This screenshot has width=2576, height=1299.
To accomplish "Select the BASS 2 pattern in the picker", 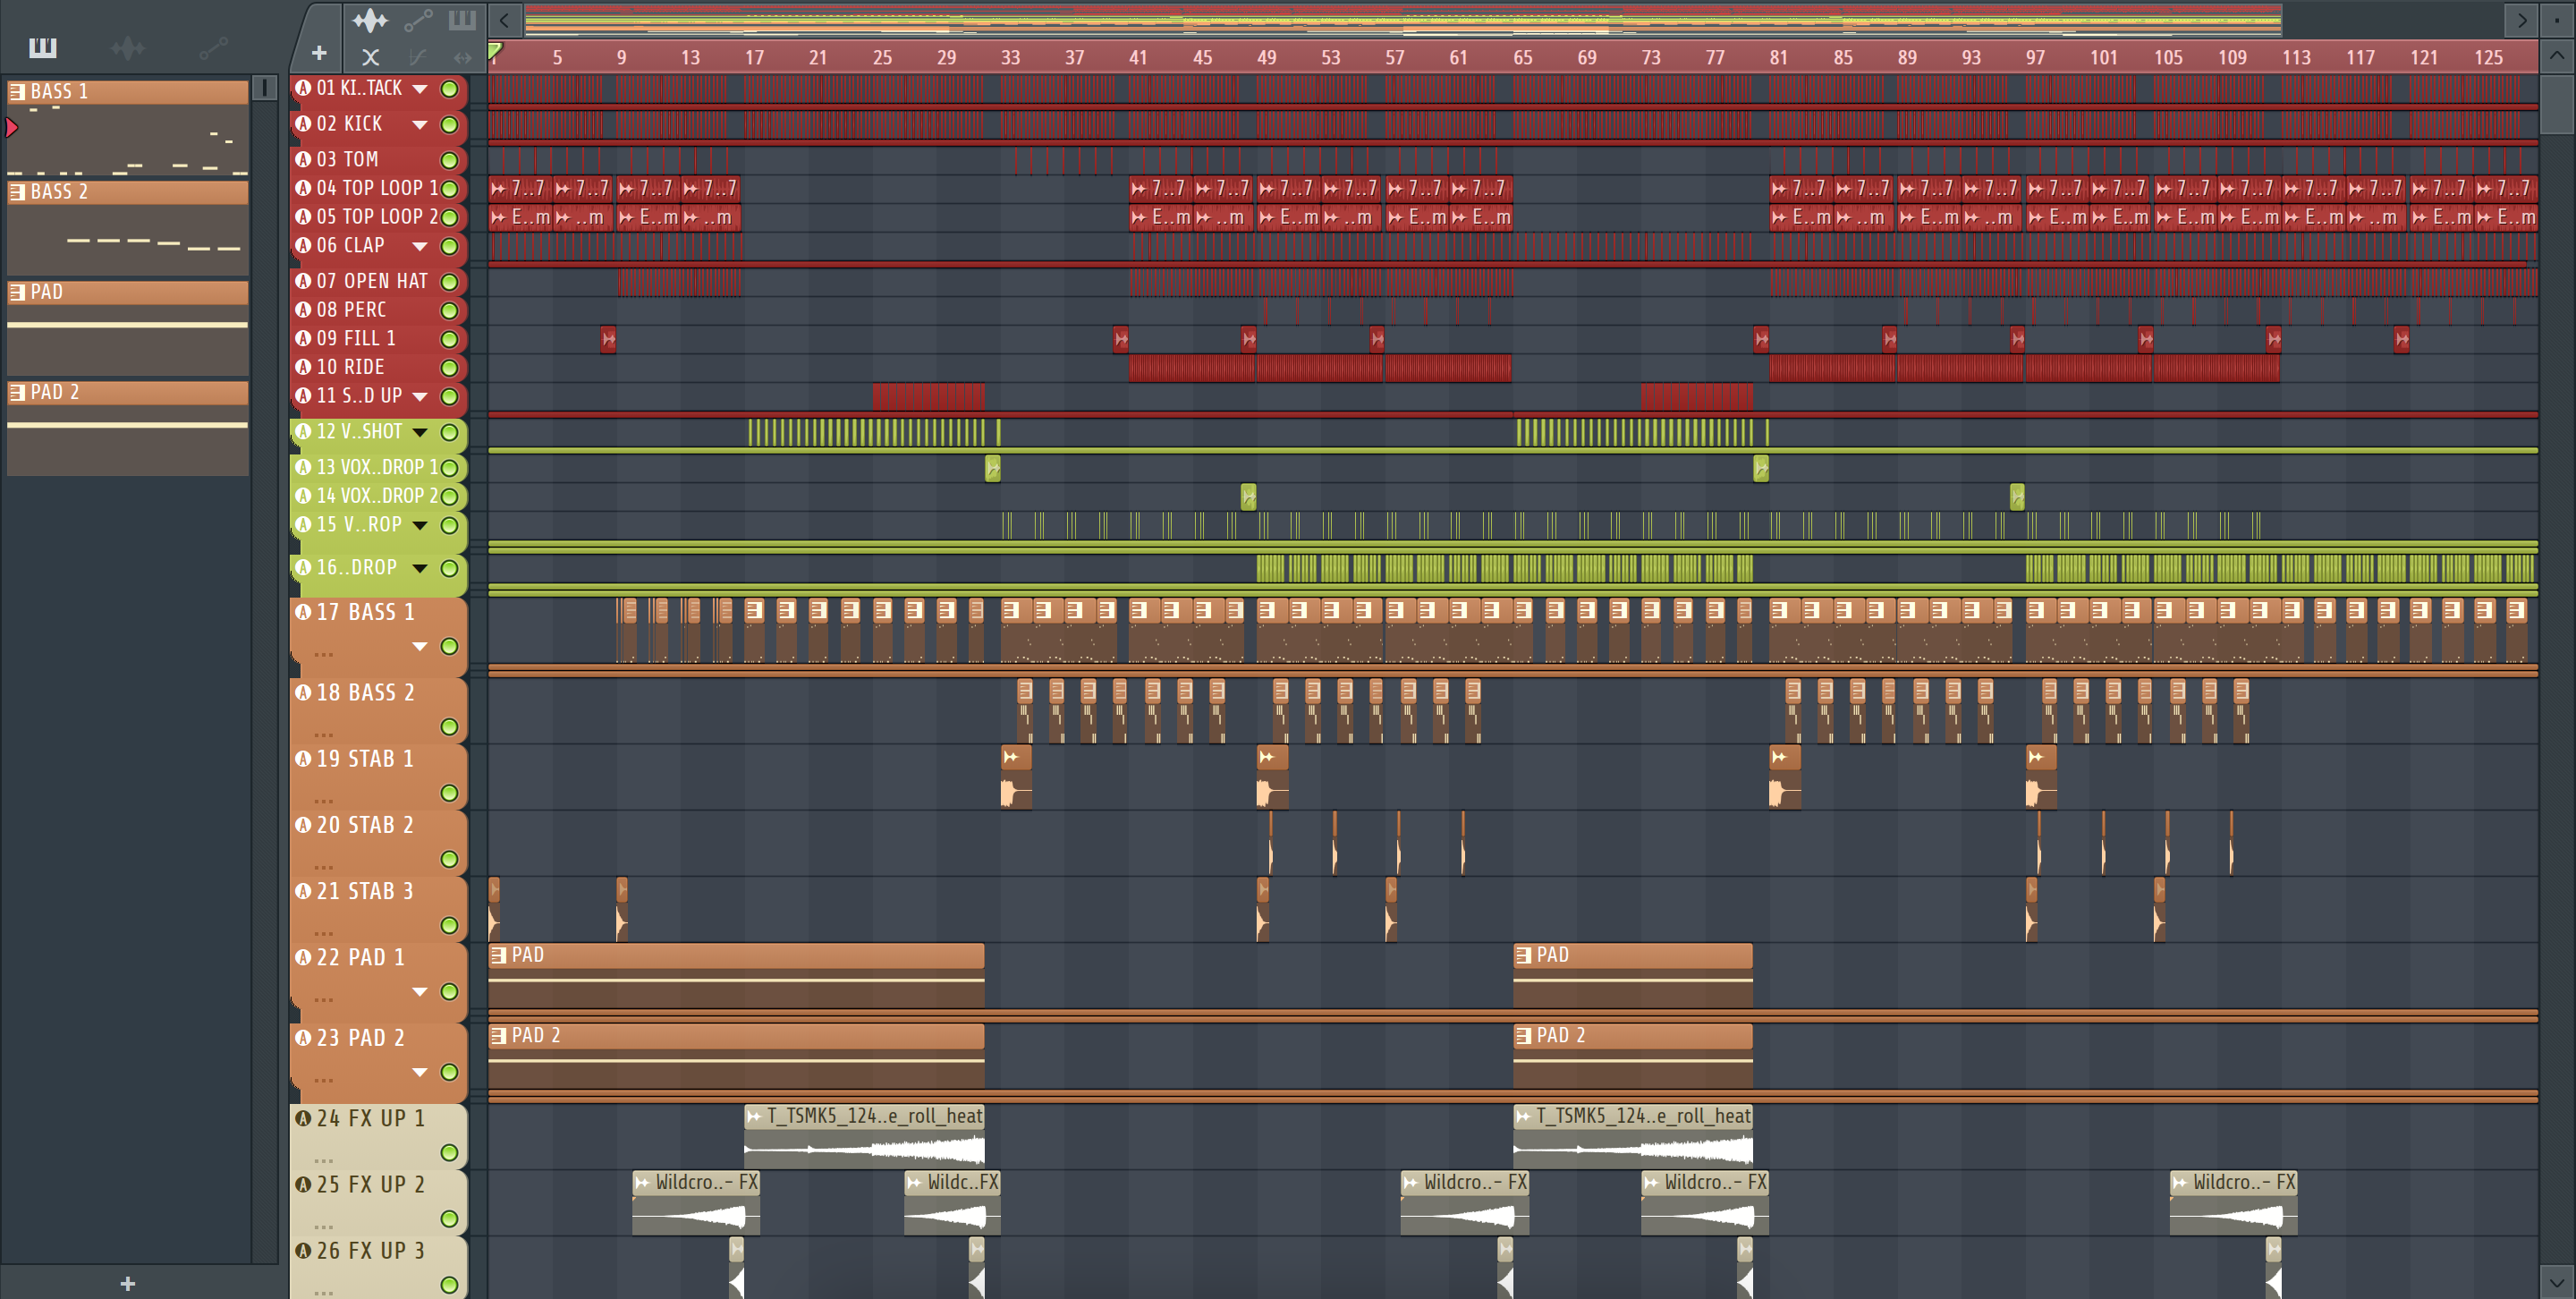I will tap(127, 227).
